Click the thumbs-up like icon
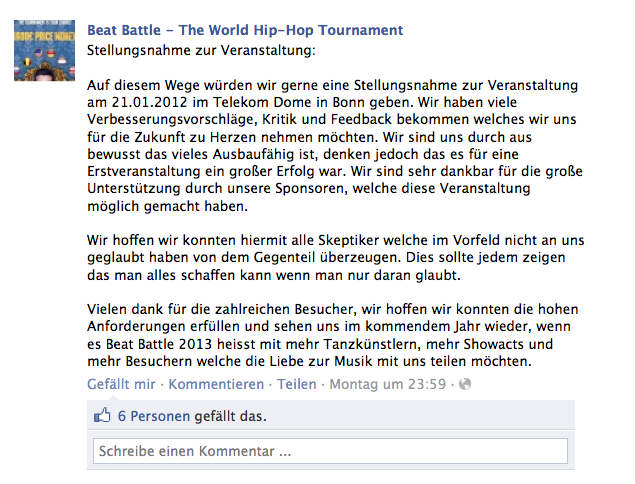635x484 pixels. tap(102, 415)
